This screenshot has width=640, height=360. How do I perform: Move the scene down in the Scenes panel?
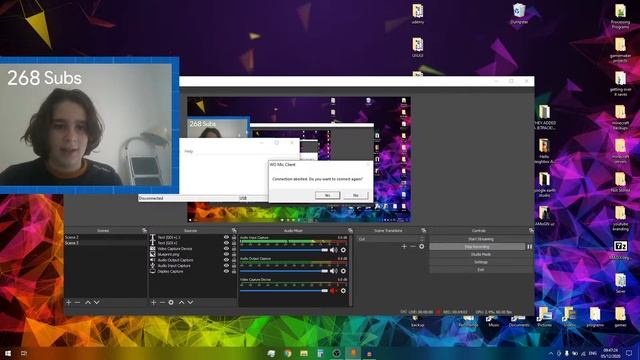coord(97,302)
